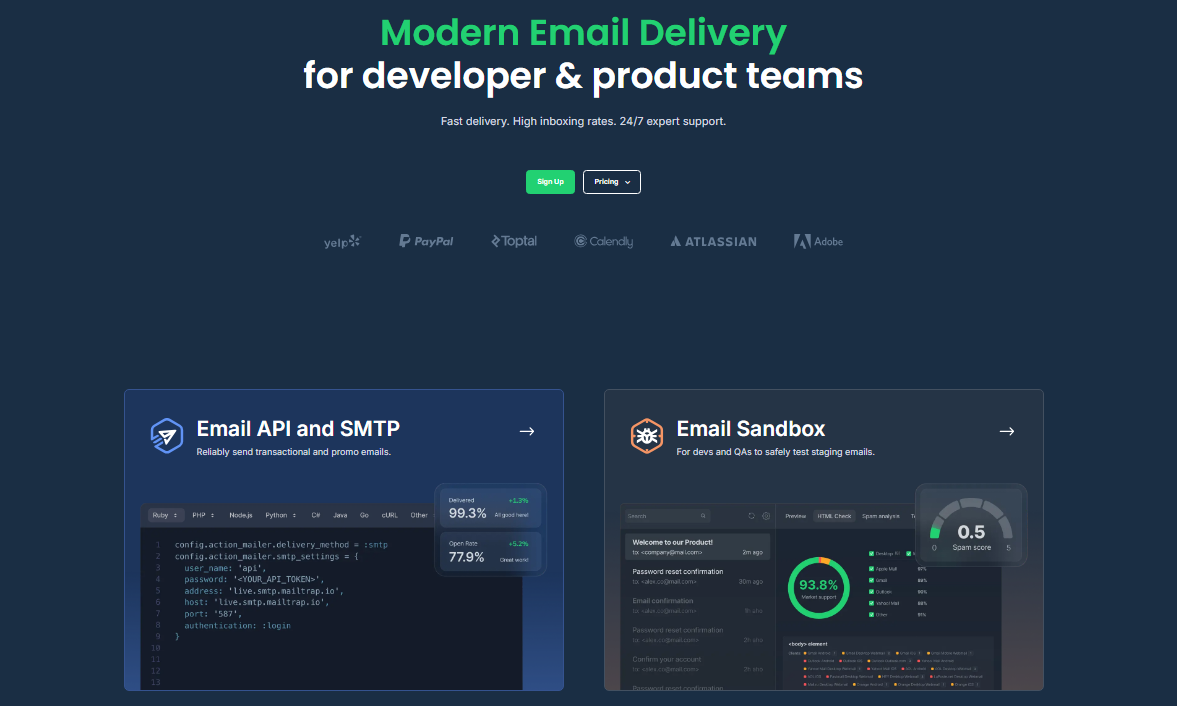Click the refresh icon in the sandbox inbox
This screenshot has width=1177, height=706.
tap(750, 516)
